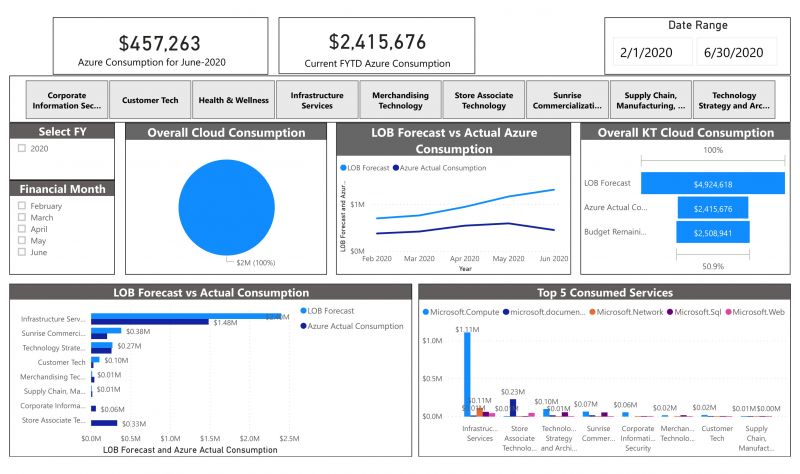The width and height of the screenshot is (800, 474).
Task: Check the April financial month
Action: [21, 229]
